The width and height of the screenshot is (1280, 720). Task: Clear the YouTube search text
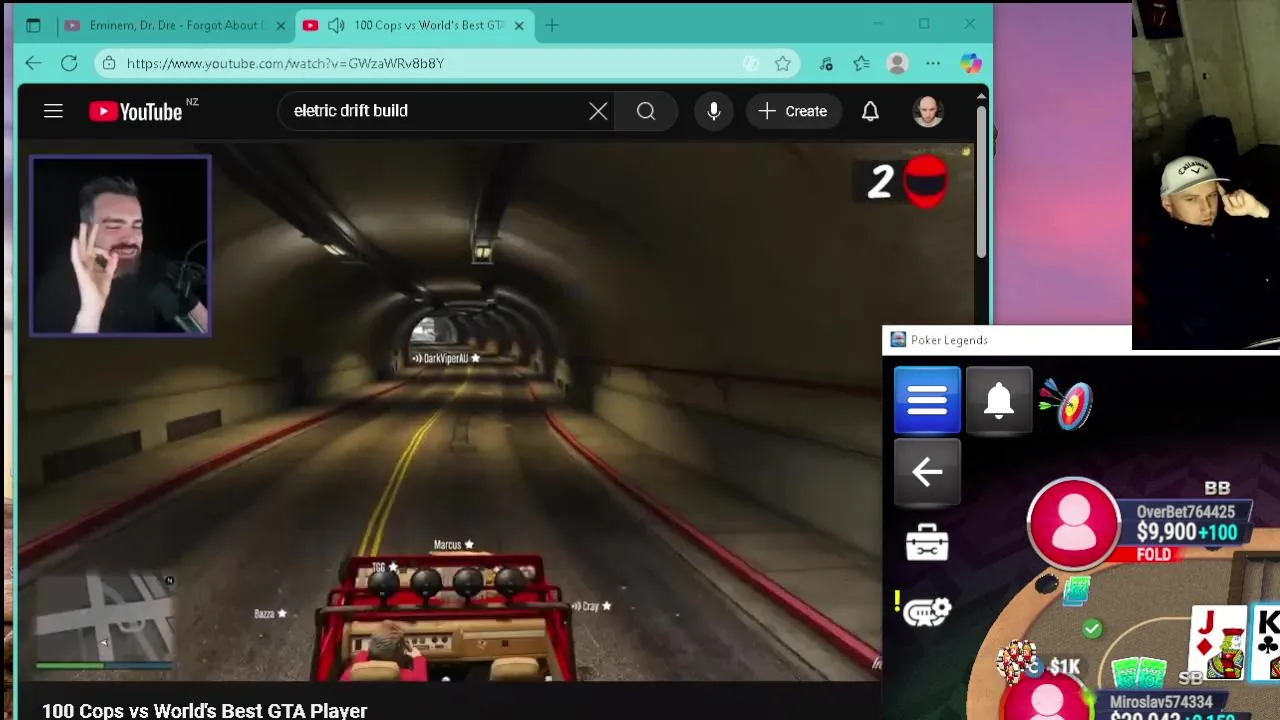pyautogui.click(x=598, y=111)
